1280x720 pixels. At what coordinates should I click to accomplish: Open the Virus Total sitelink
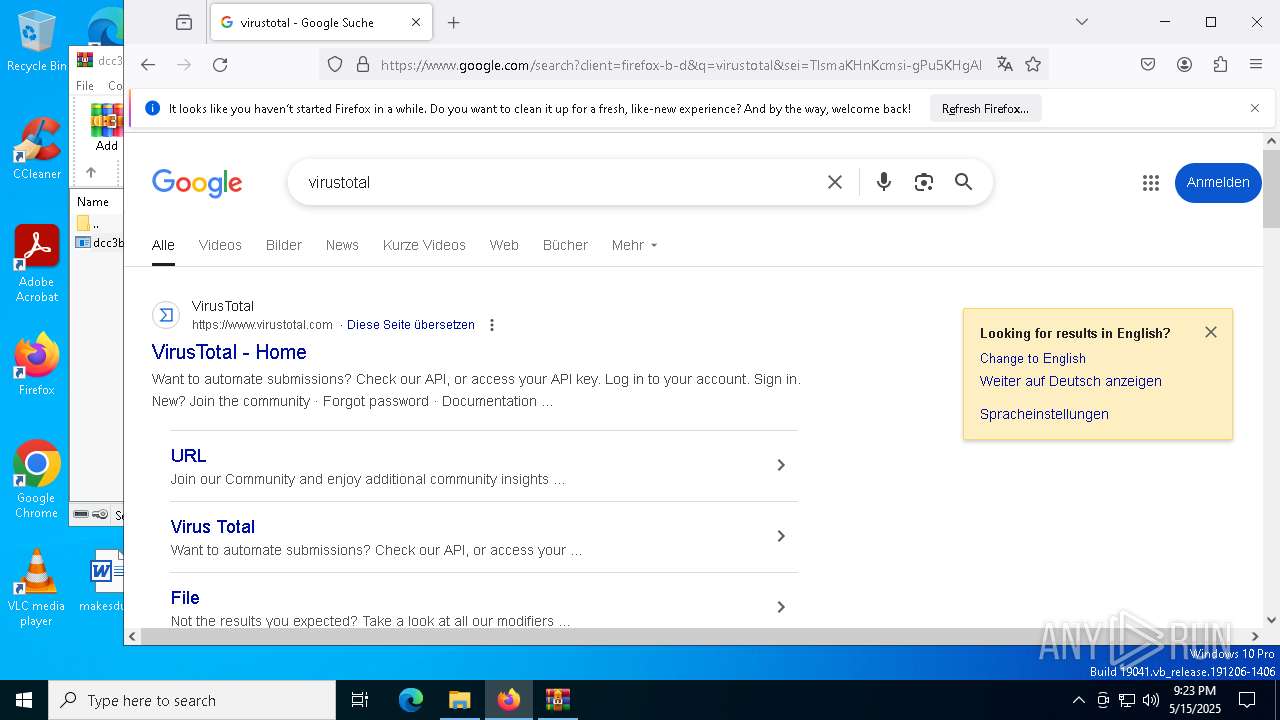pyautogui.click(x=213, y=527)
